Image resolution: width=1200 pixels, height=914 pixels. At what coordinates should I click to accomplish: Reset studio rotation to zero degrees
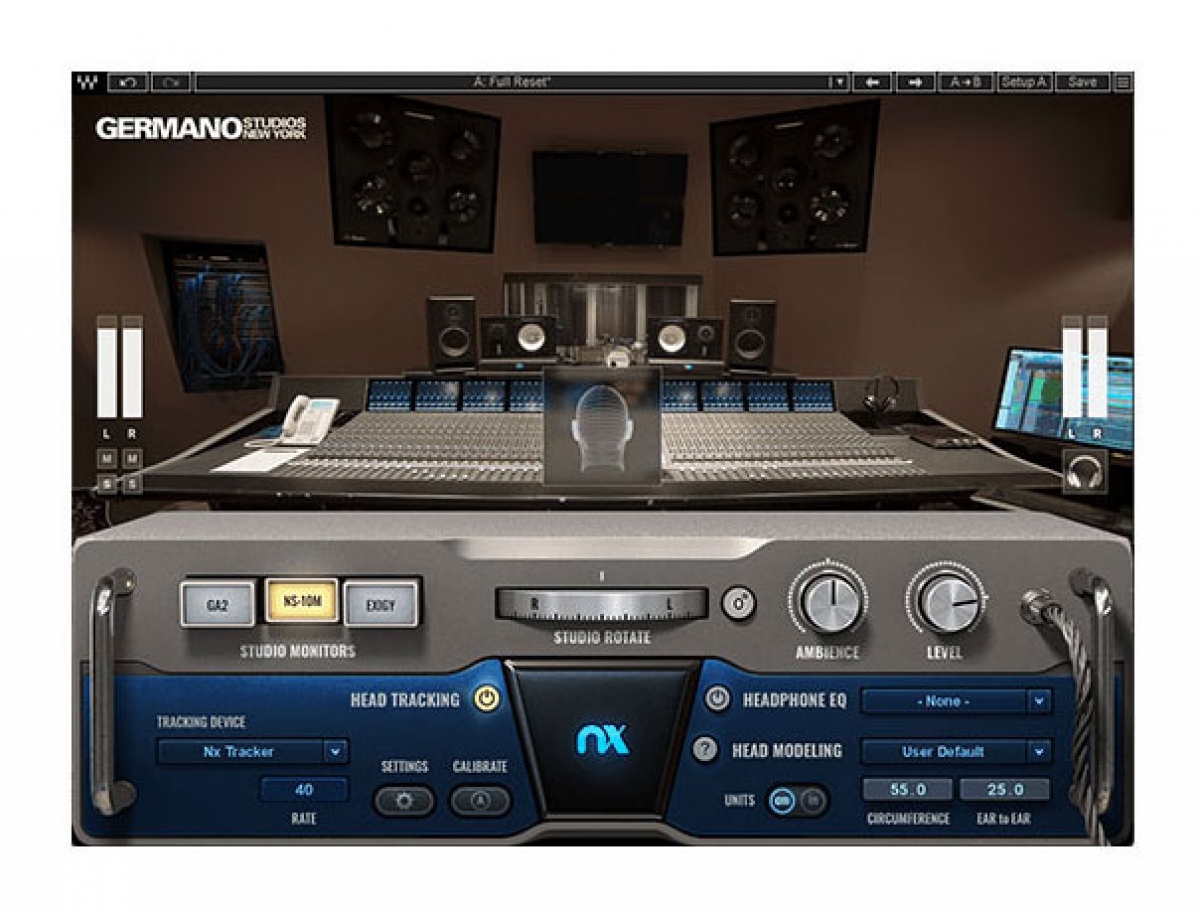coord(738,603)
